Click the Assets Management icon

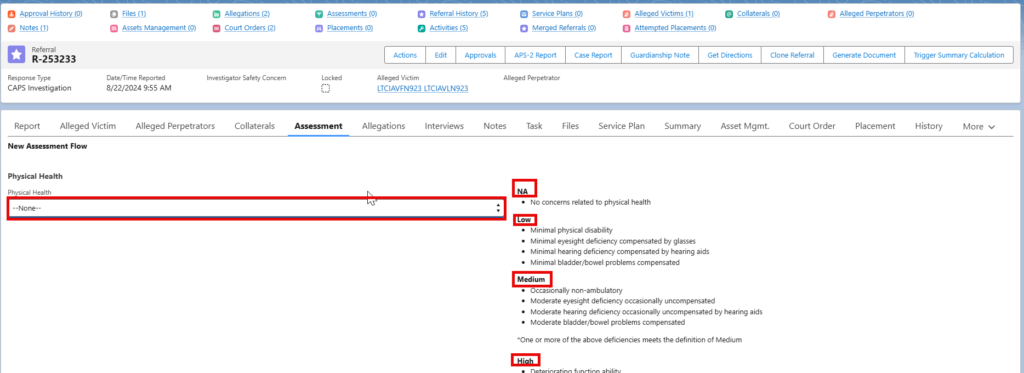(x=114, y=28)
